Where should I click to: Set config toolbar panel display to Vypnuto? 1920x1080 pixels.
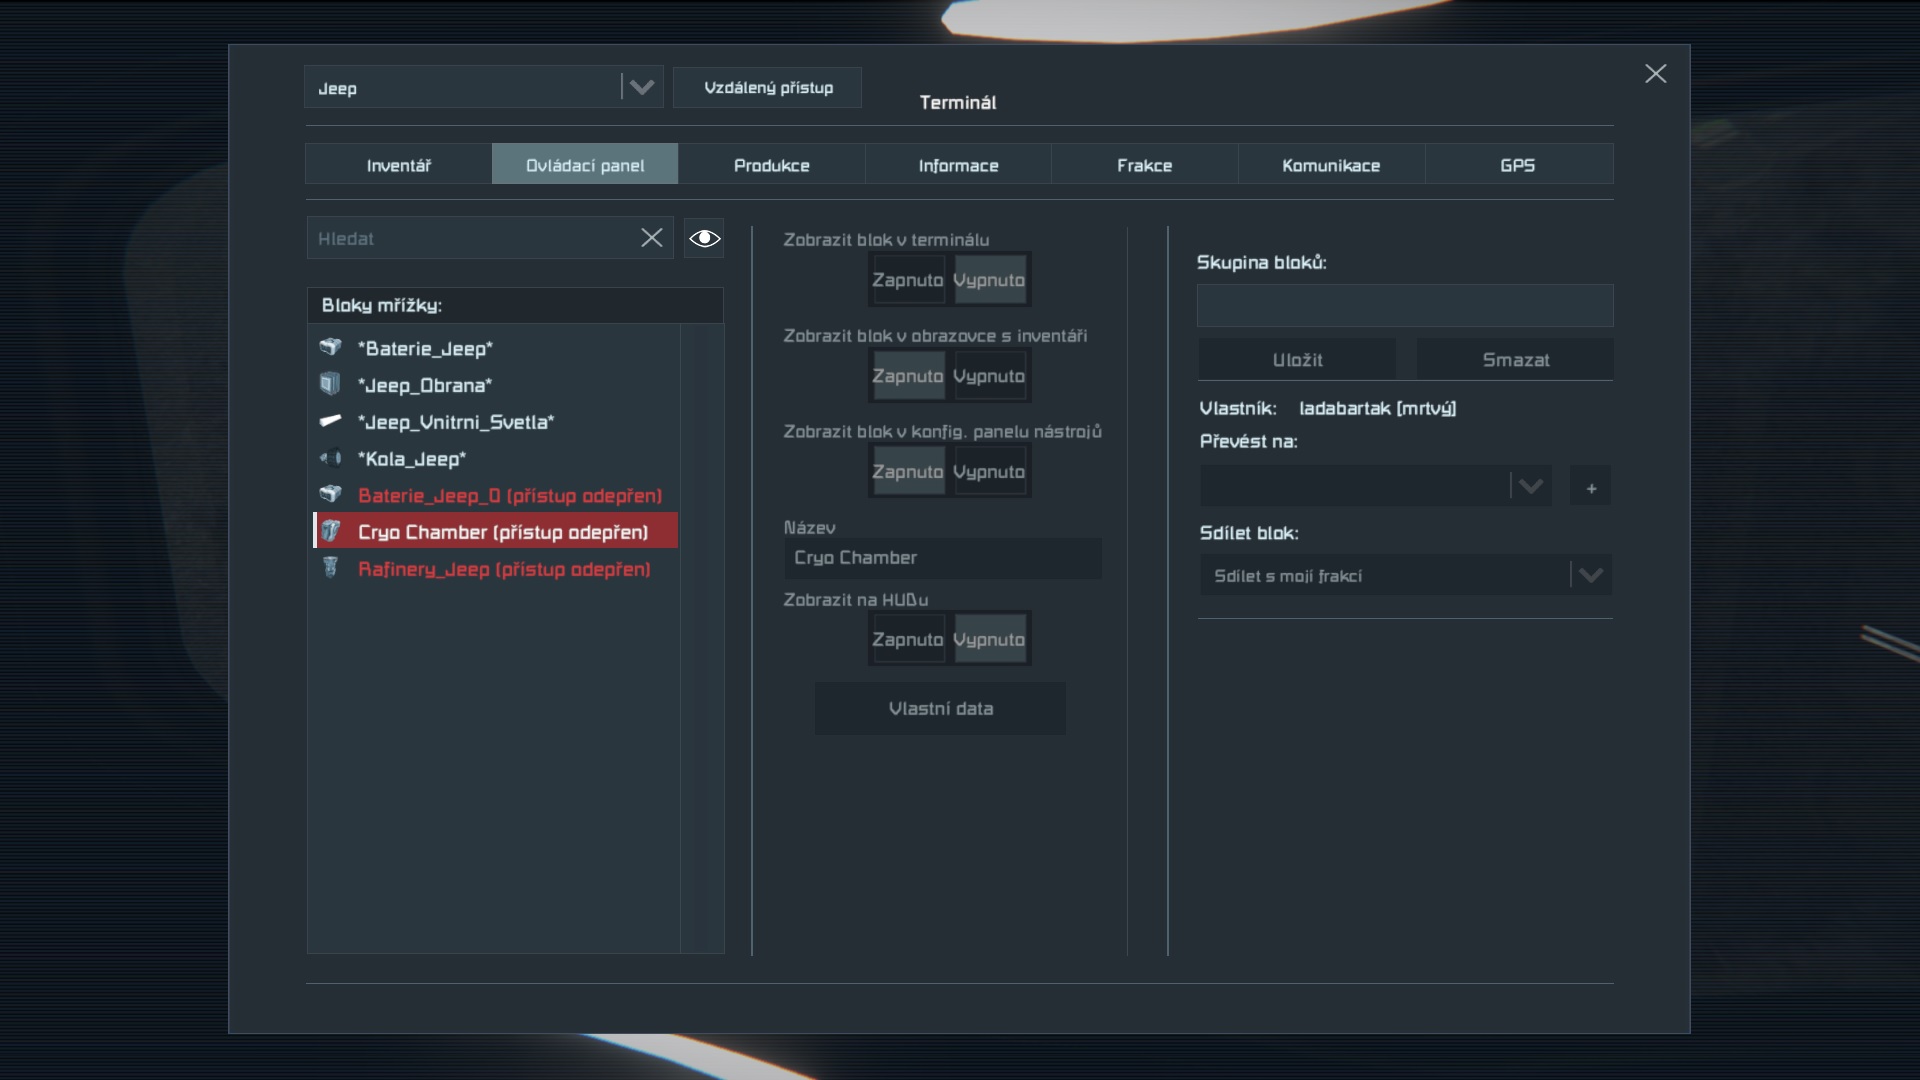[x=989, y=472]
